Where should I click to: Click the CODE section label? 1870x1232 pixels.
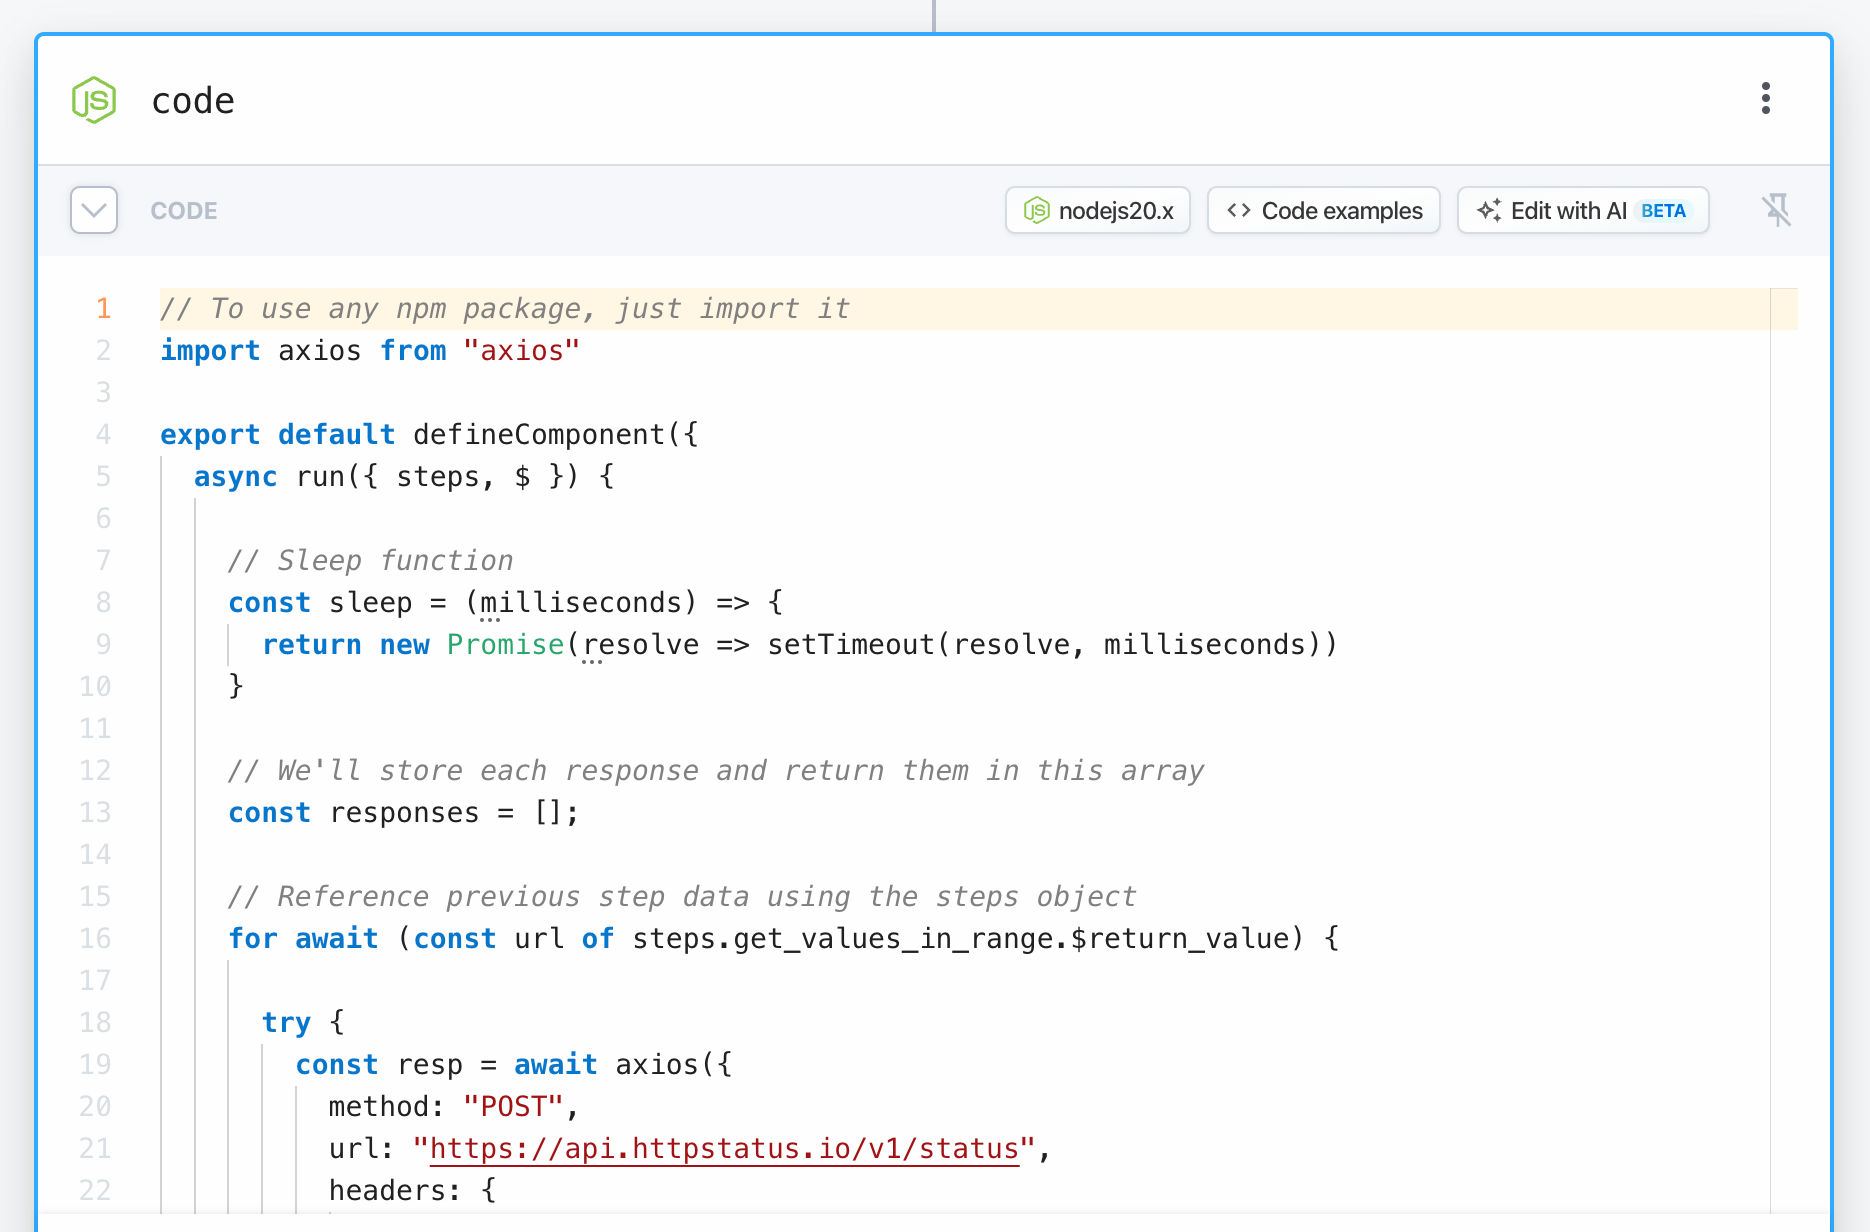coord(184,211)
